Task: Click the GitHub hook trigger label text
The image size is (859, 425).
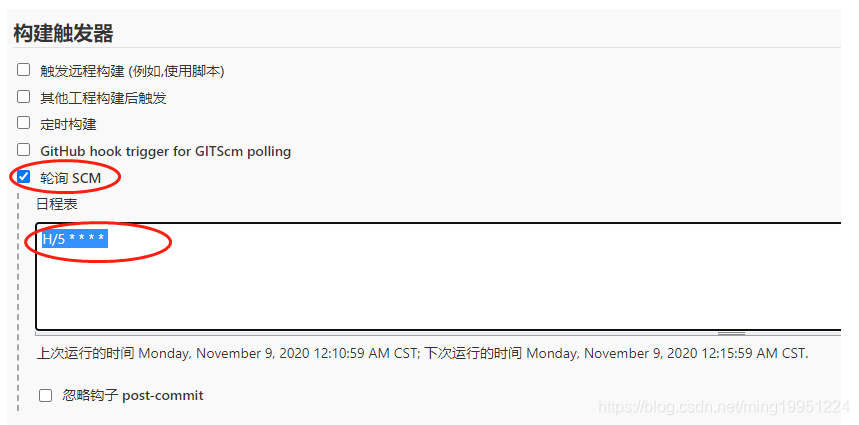Action: [x=165, y=151]
